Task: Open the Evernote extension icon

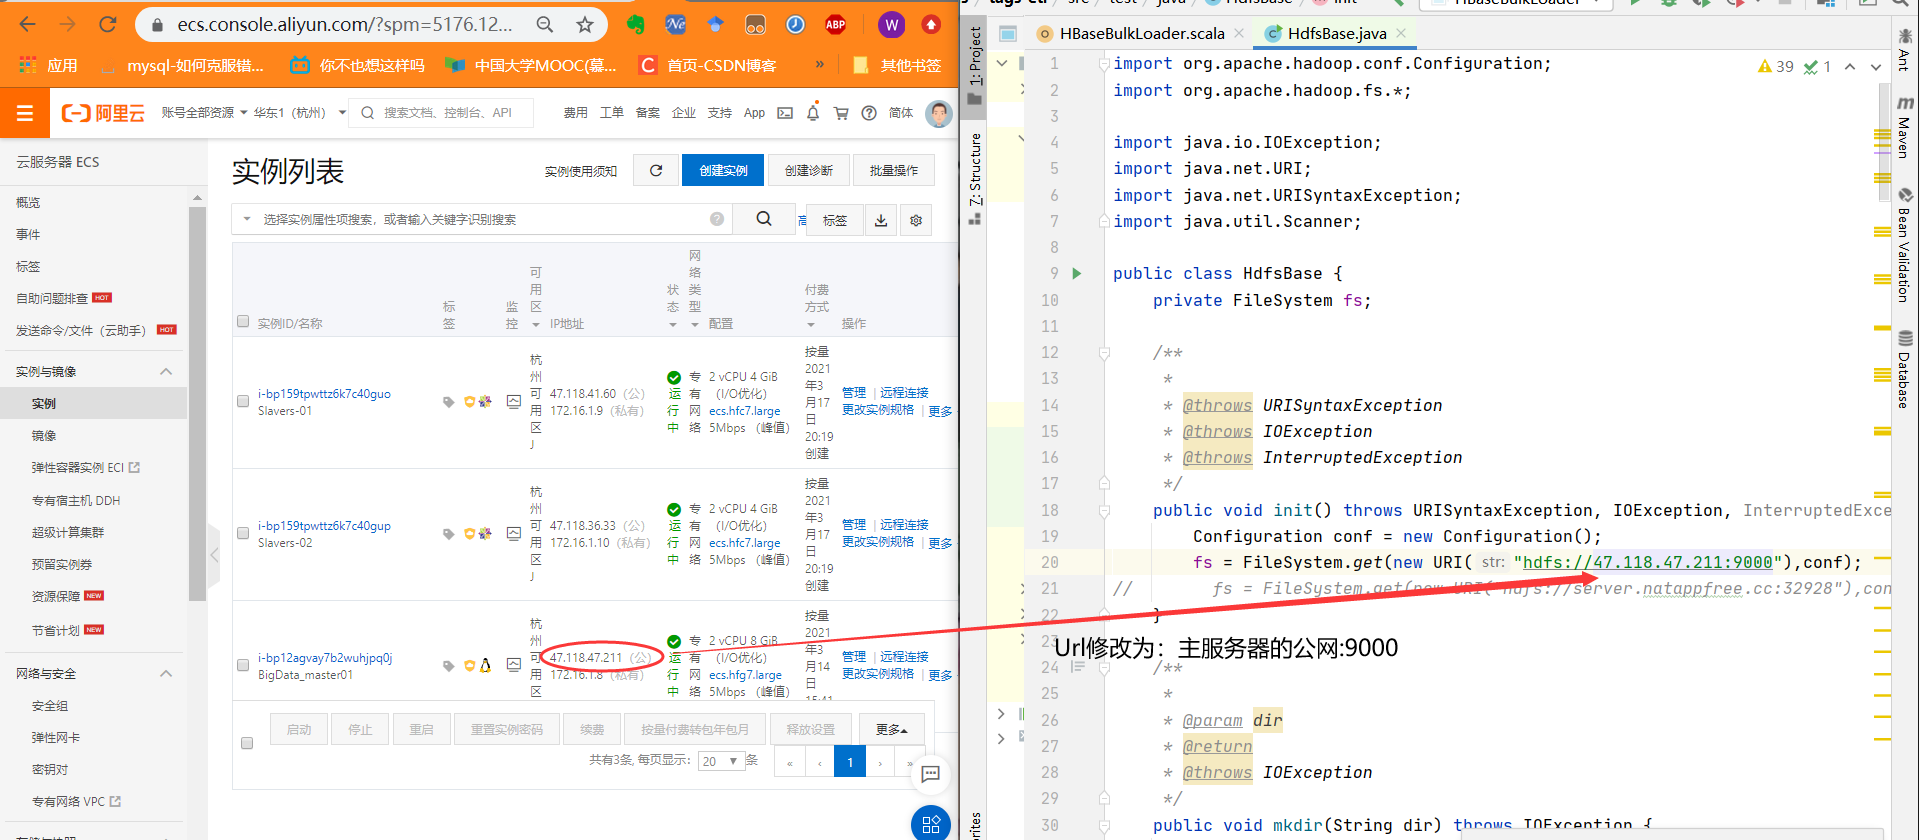Action: [x=636, y=24]
